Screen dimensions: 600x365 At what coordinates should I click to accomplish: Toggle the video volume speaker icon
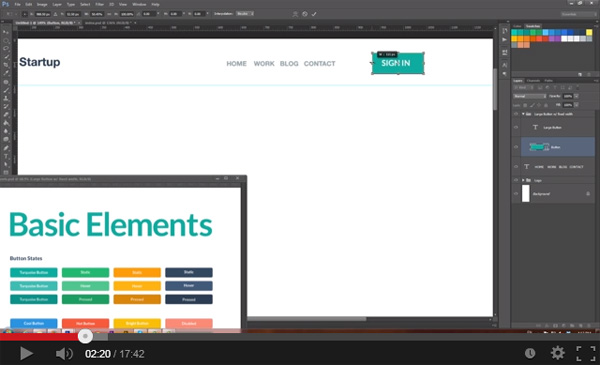tap(64, 354)
